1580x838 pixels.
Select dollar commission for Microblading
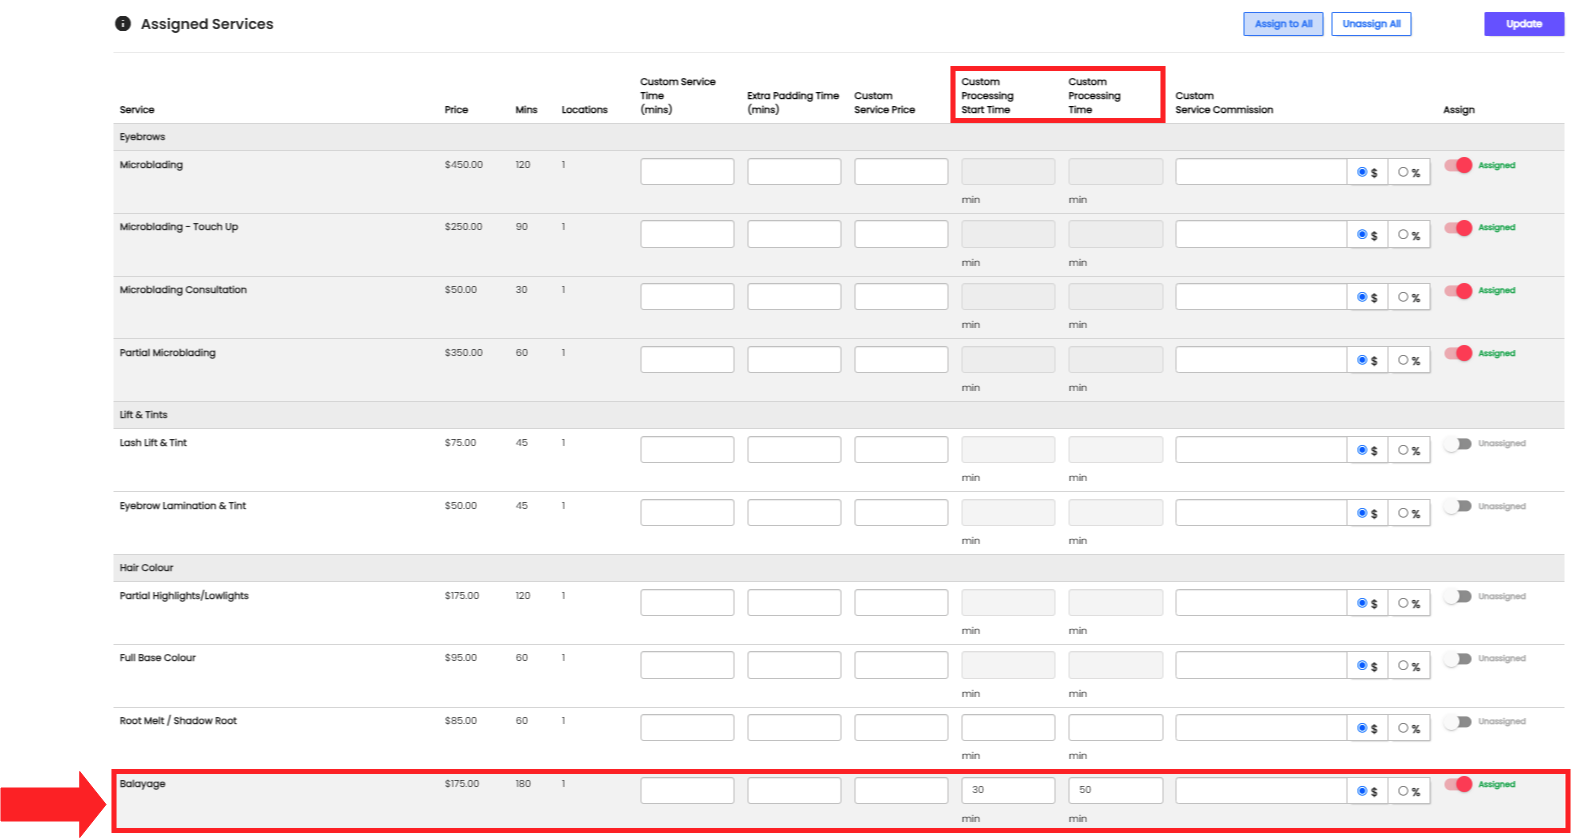1362,172
